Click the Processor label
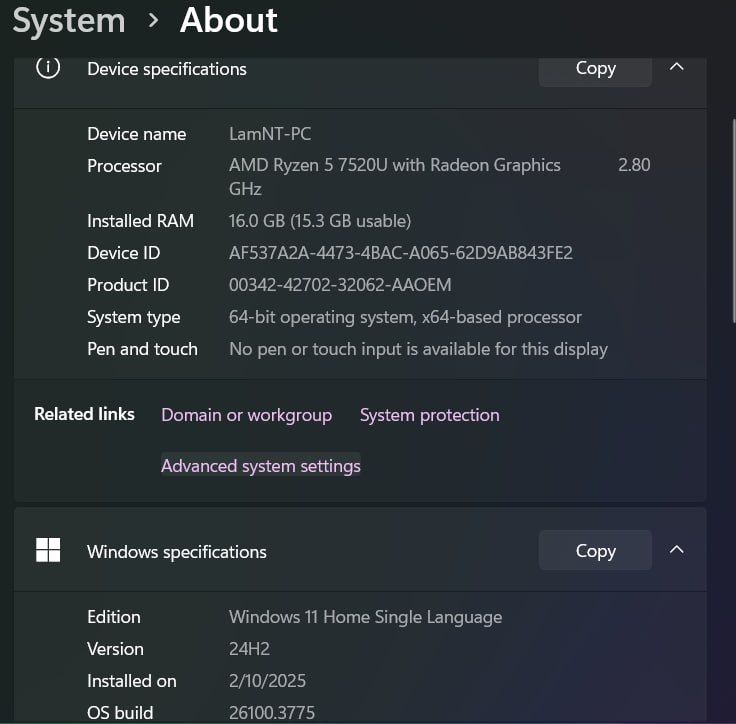Screen dimensions: 736x724 [124, 166]
